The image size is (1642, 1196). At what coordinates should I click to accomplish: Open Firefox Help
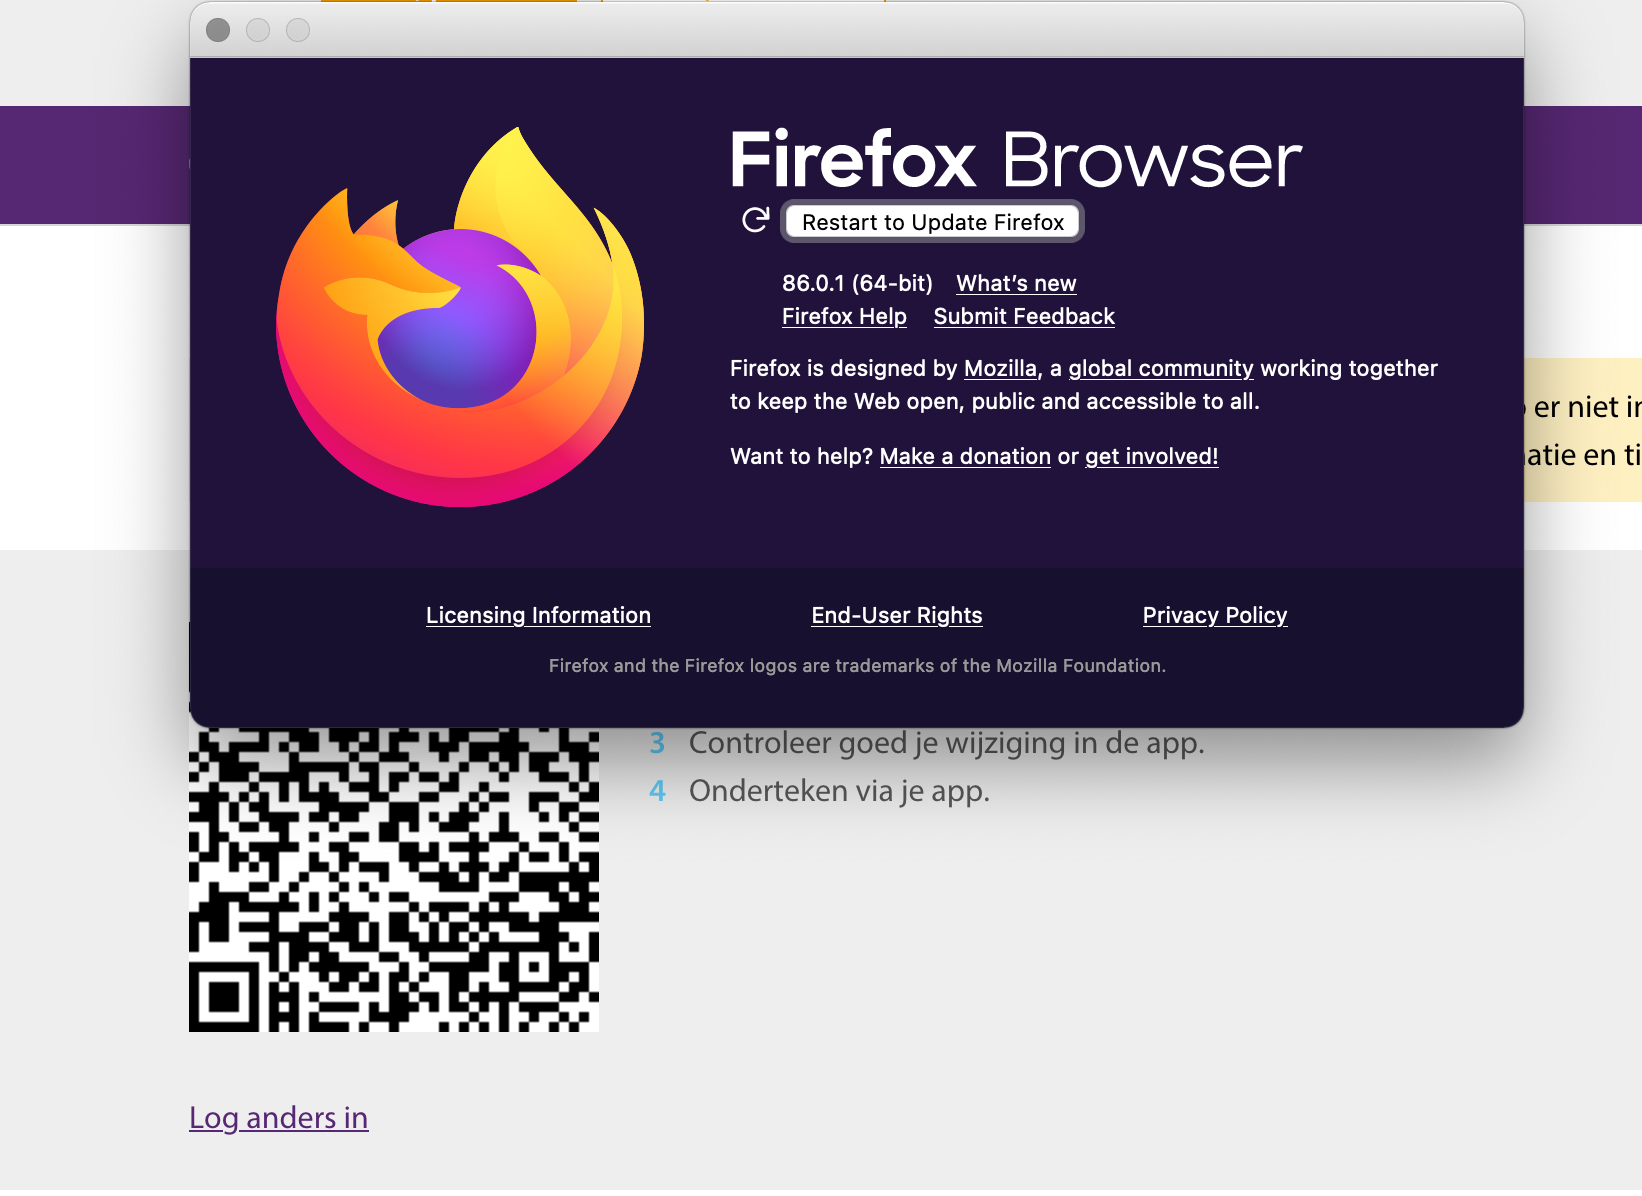point(844,316)
